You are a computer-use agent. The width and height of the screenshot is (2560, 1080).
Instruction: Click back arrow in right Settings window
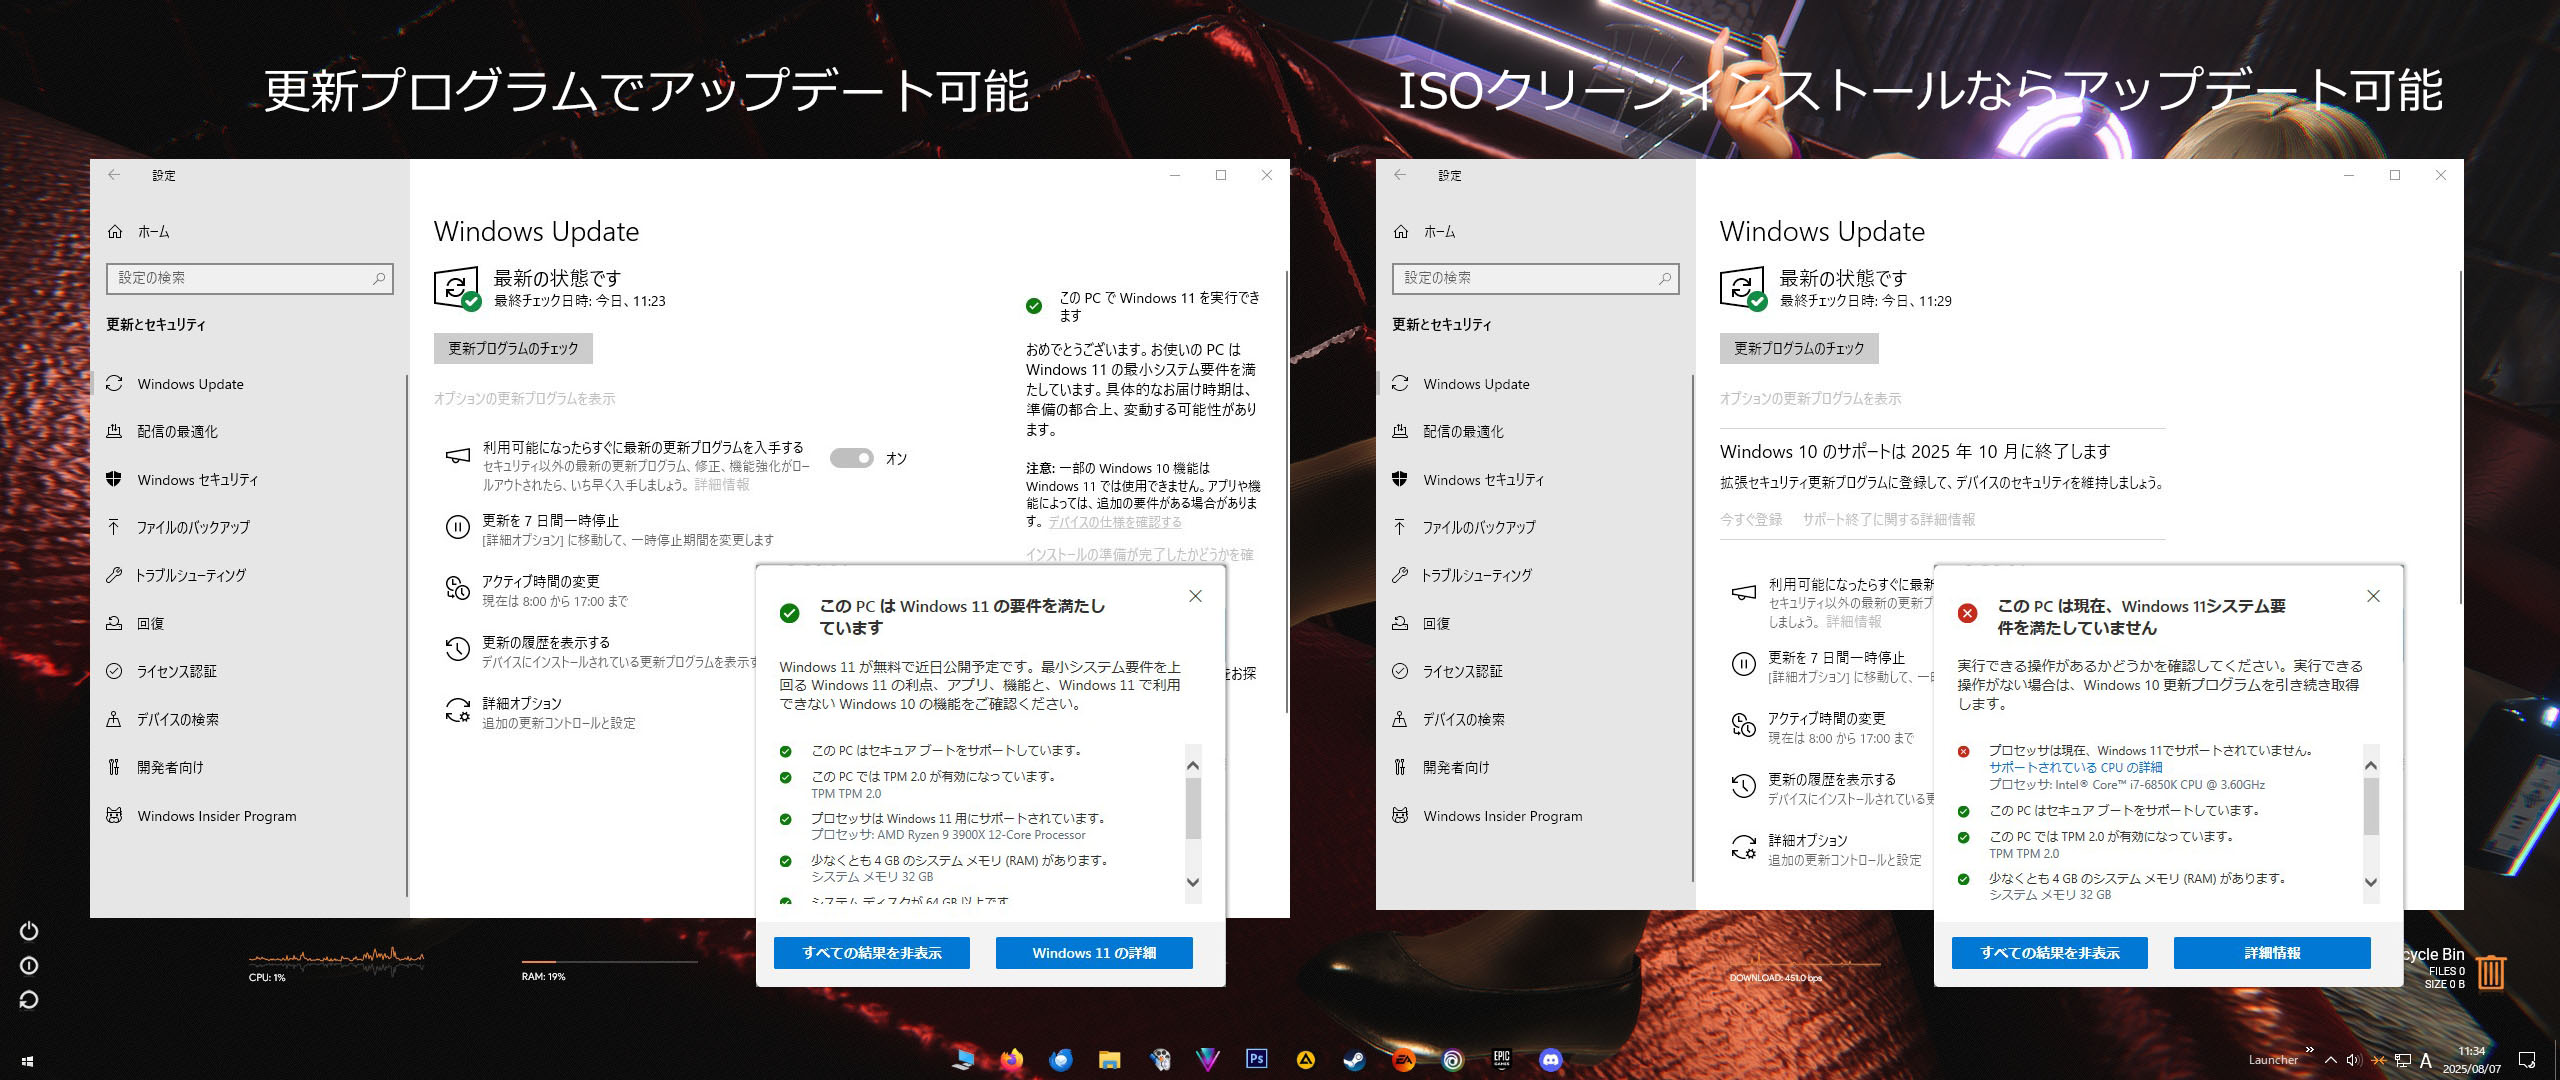[x=1400, y=175]
